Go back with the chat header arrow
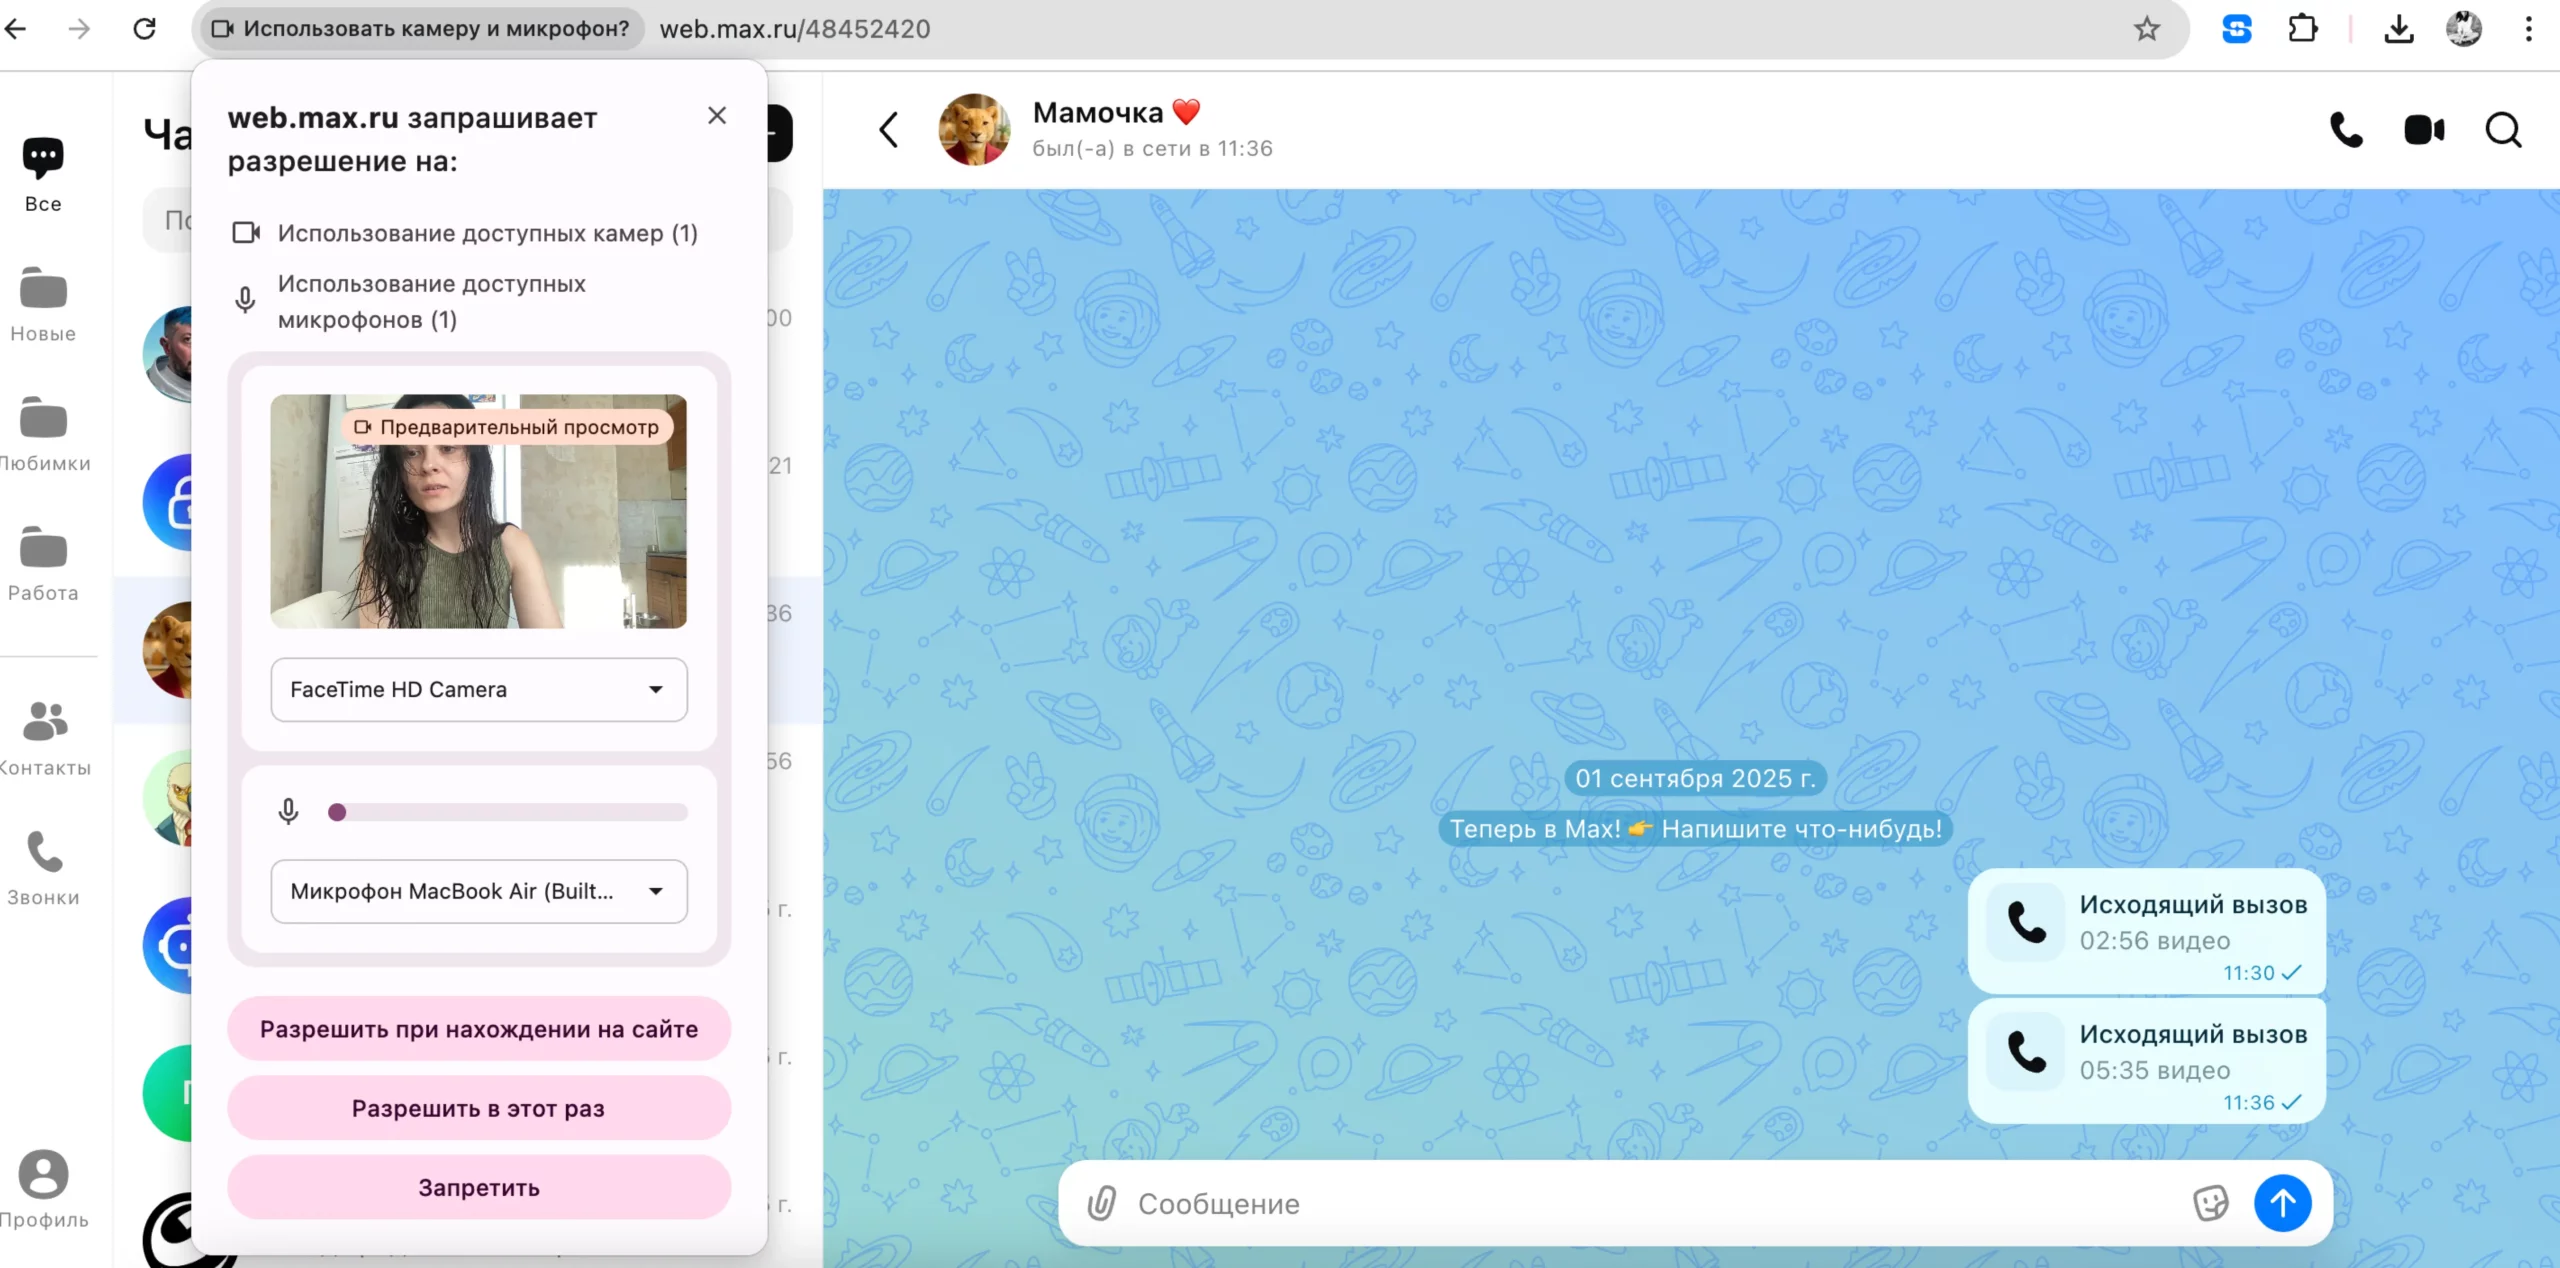 889,130
